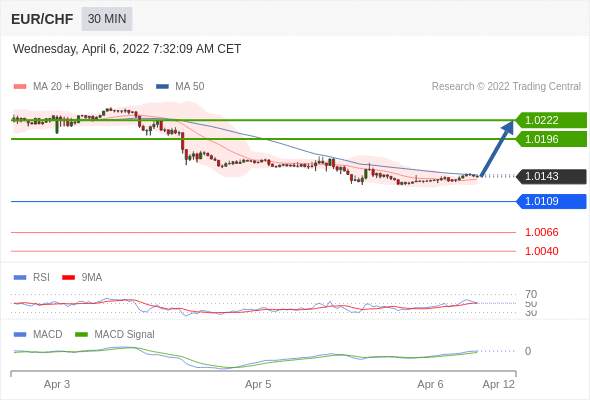
Task: Click the 30 MIN timeframe button
Action: [x=107, y=18]
